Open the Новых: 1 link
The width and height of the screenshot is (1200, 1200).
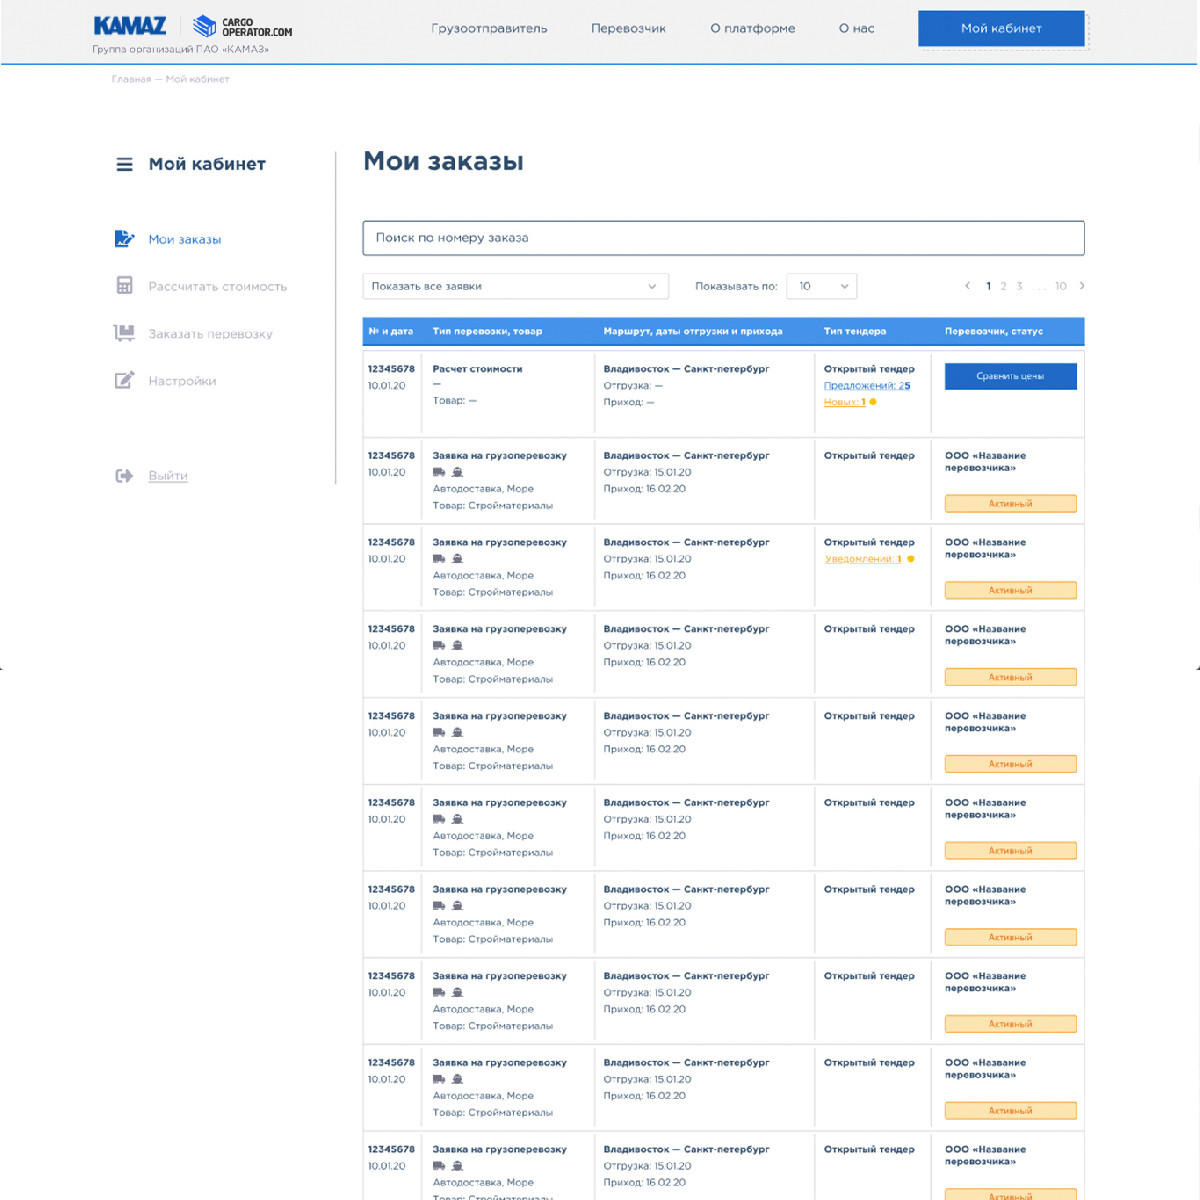pos(845,402)
